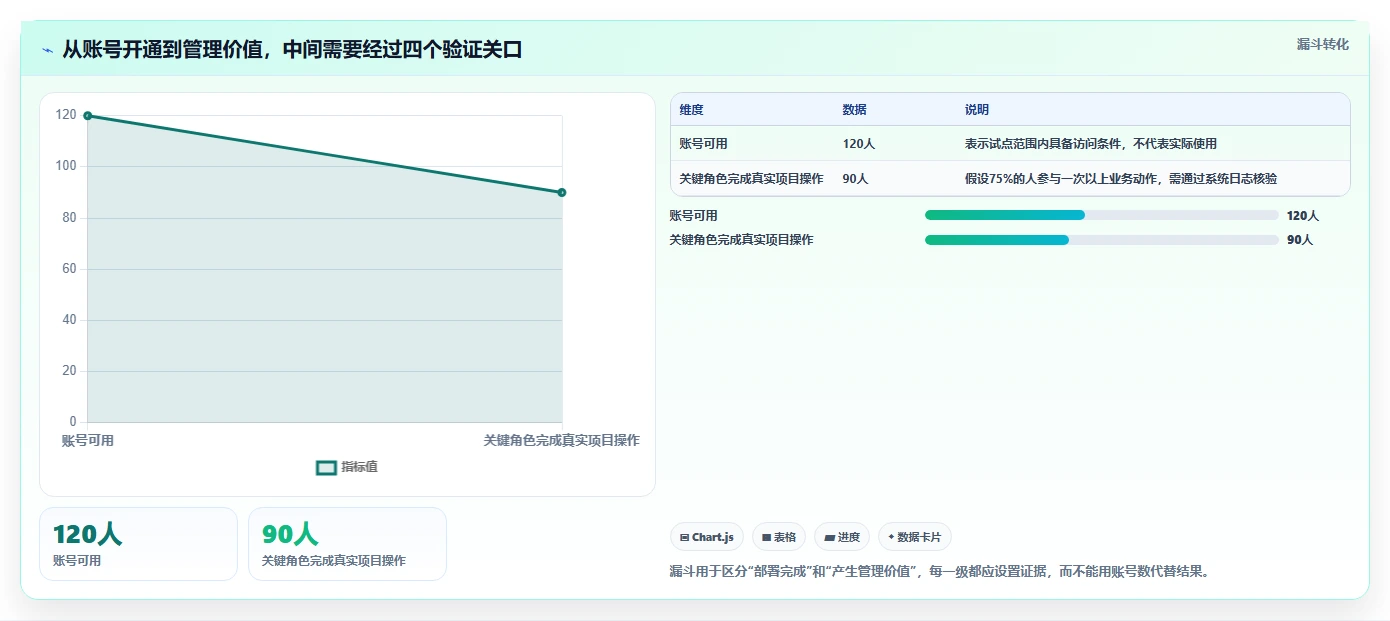This screenshot has height=621, width=1390.
Task: Toggle the 指标值 legend swatch
Action: point(326,467)
